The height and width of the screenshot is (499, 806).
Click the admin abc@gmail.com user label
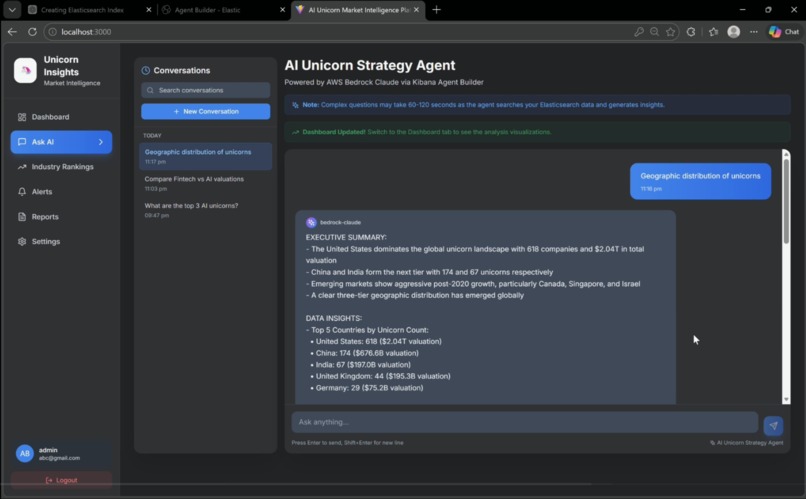tap(59, 454)
